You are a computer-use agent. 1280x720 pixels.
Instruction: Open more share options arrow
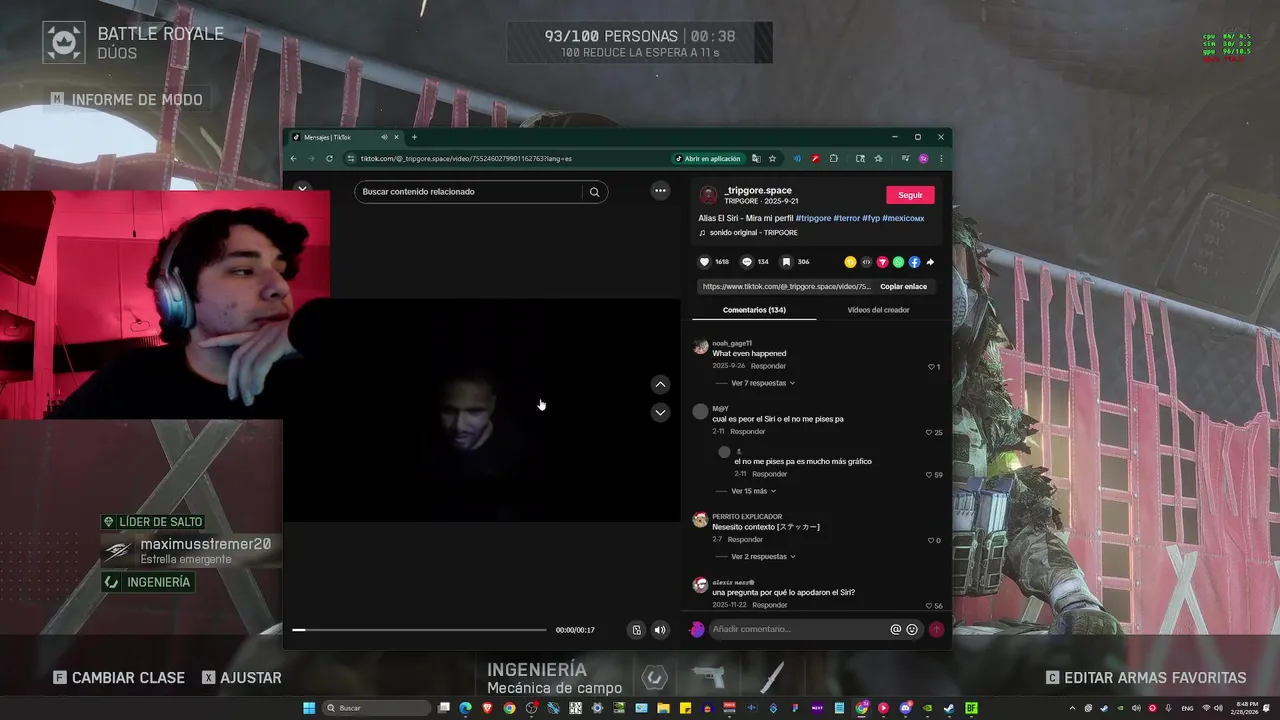tap(930, 262)
